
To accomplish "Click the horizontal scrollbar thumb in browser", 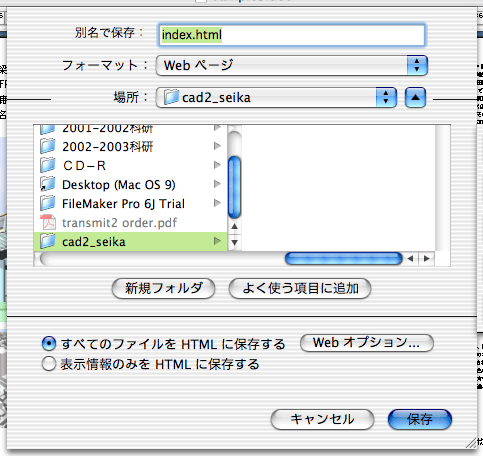I will click(x=344, y=259).
